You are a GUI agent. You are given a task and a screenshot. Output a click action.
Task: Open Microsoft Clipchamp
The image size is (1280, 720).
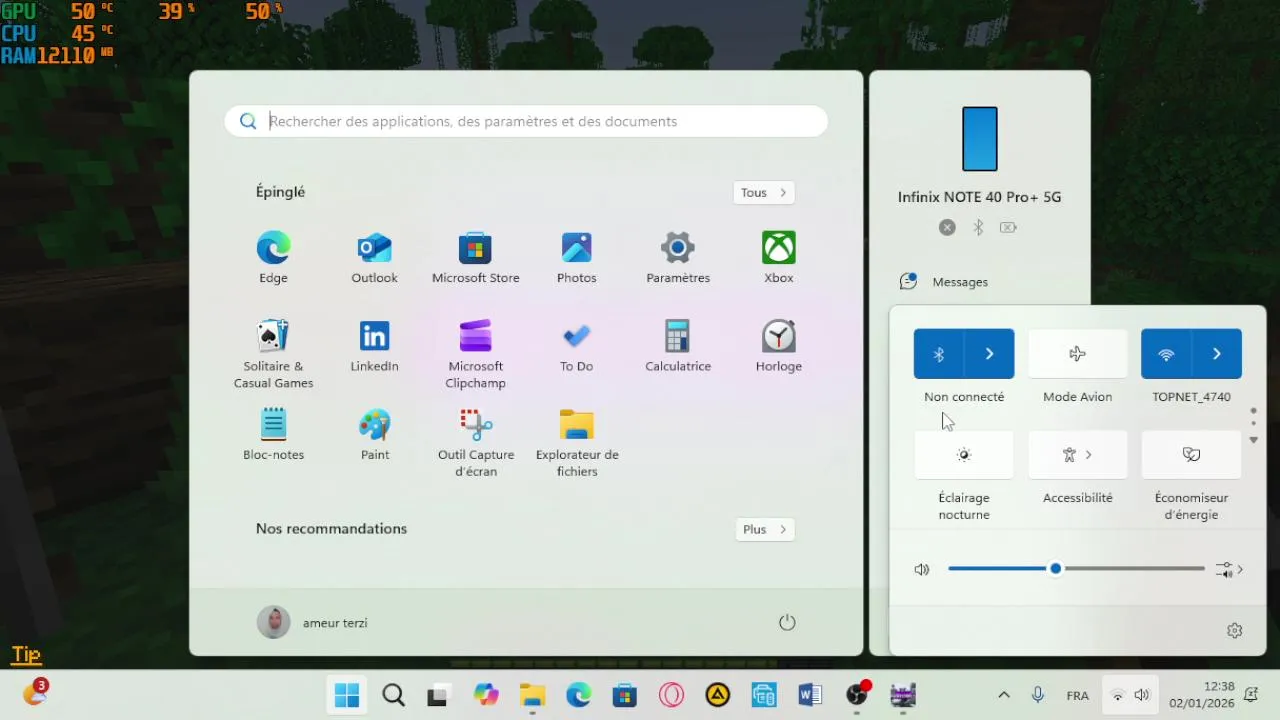[475, 354]
